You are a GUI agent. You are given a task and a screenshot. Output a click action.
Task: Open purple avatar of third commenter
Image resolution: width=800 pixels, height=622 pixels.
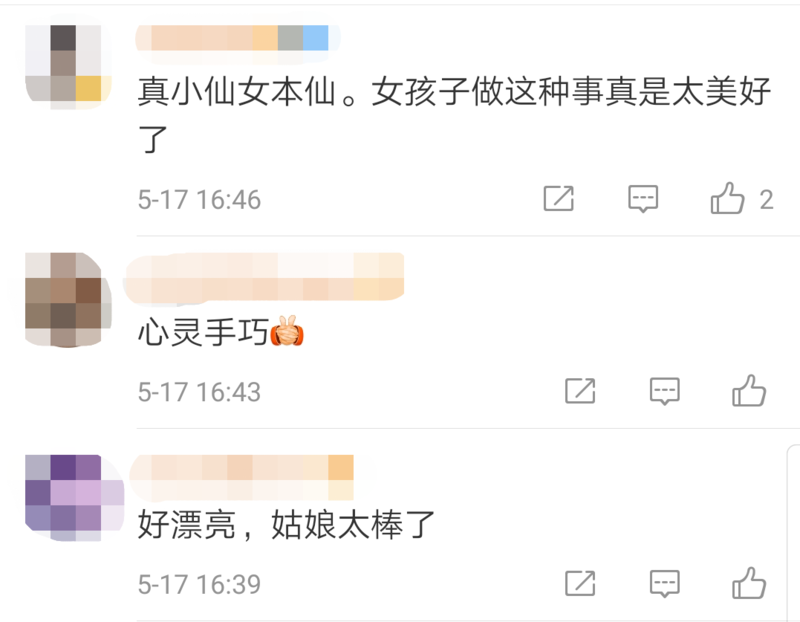pyautogui.click(x=74, y=497)
